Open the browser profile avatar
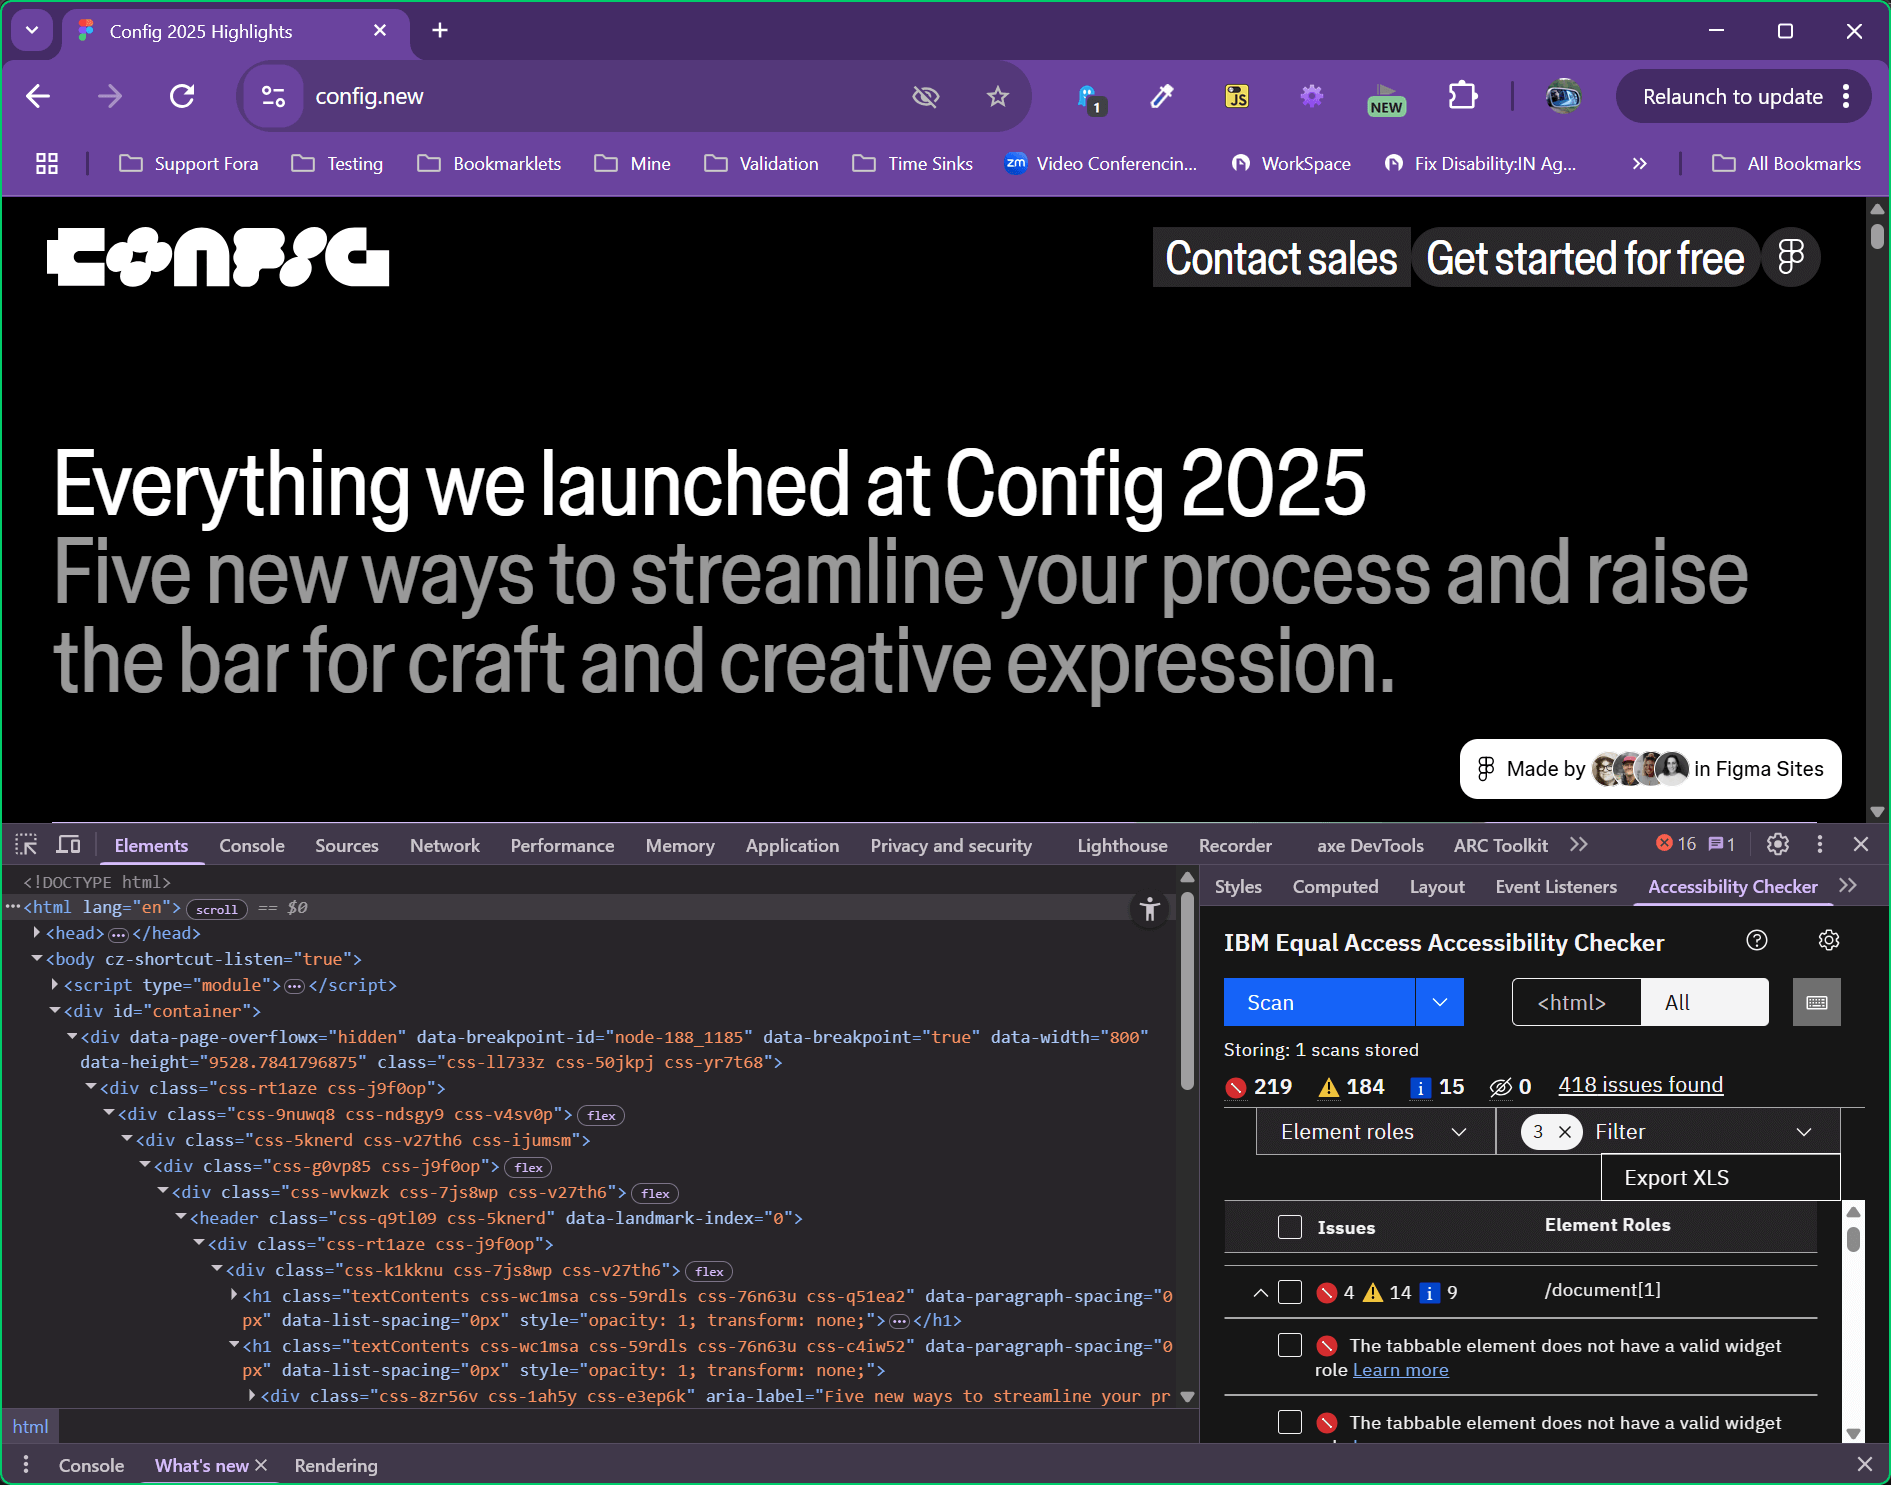Screen dimensions: 1891x1485 click(1563, 96)
